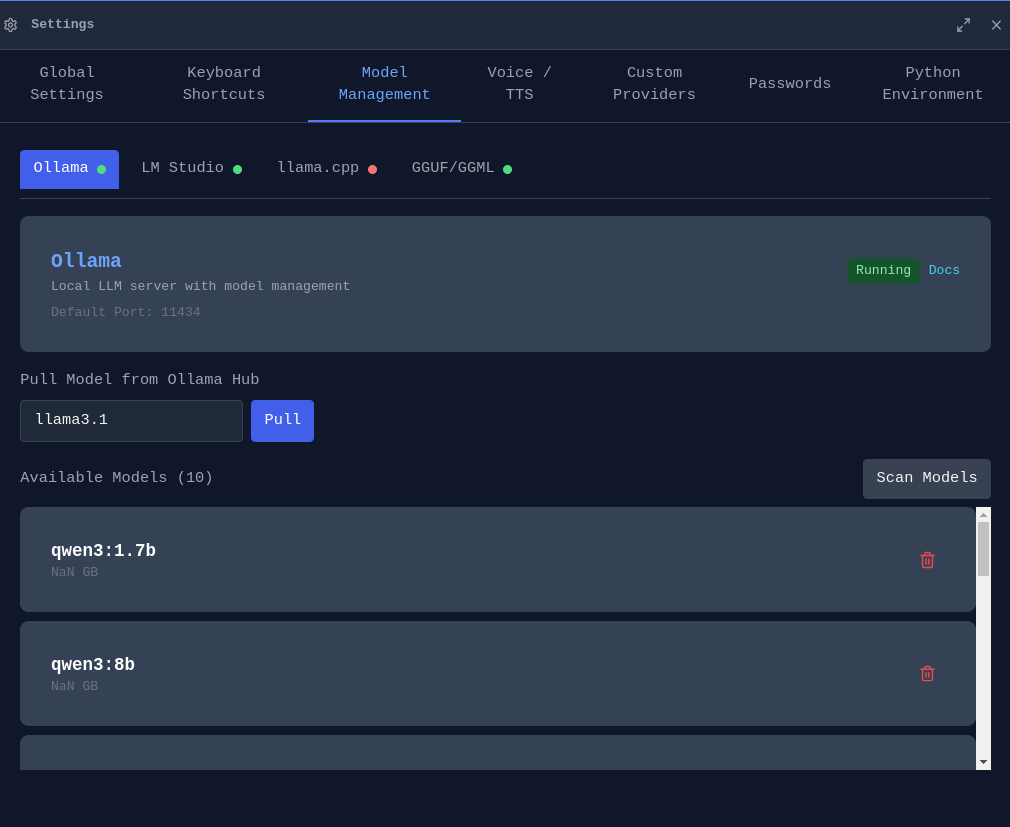Click the Available Models (10) label
The height and width of the screenshot is (827, 1010).
(117, 478)
